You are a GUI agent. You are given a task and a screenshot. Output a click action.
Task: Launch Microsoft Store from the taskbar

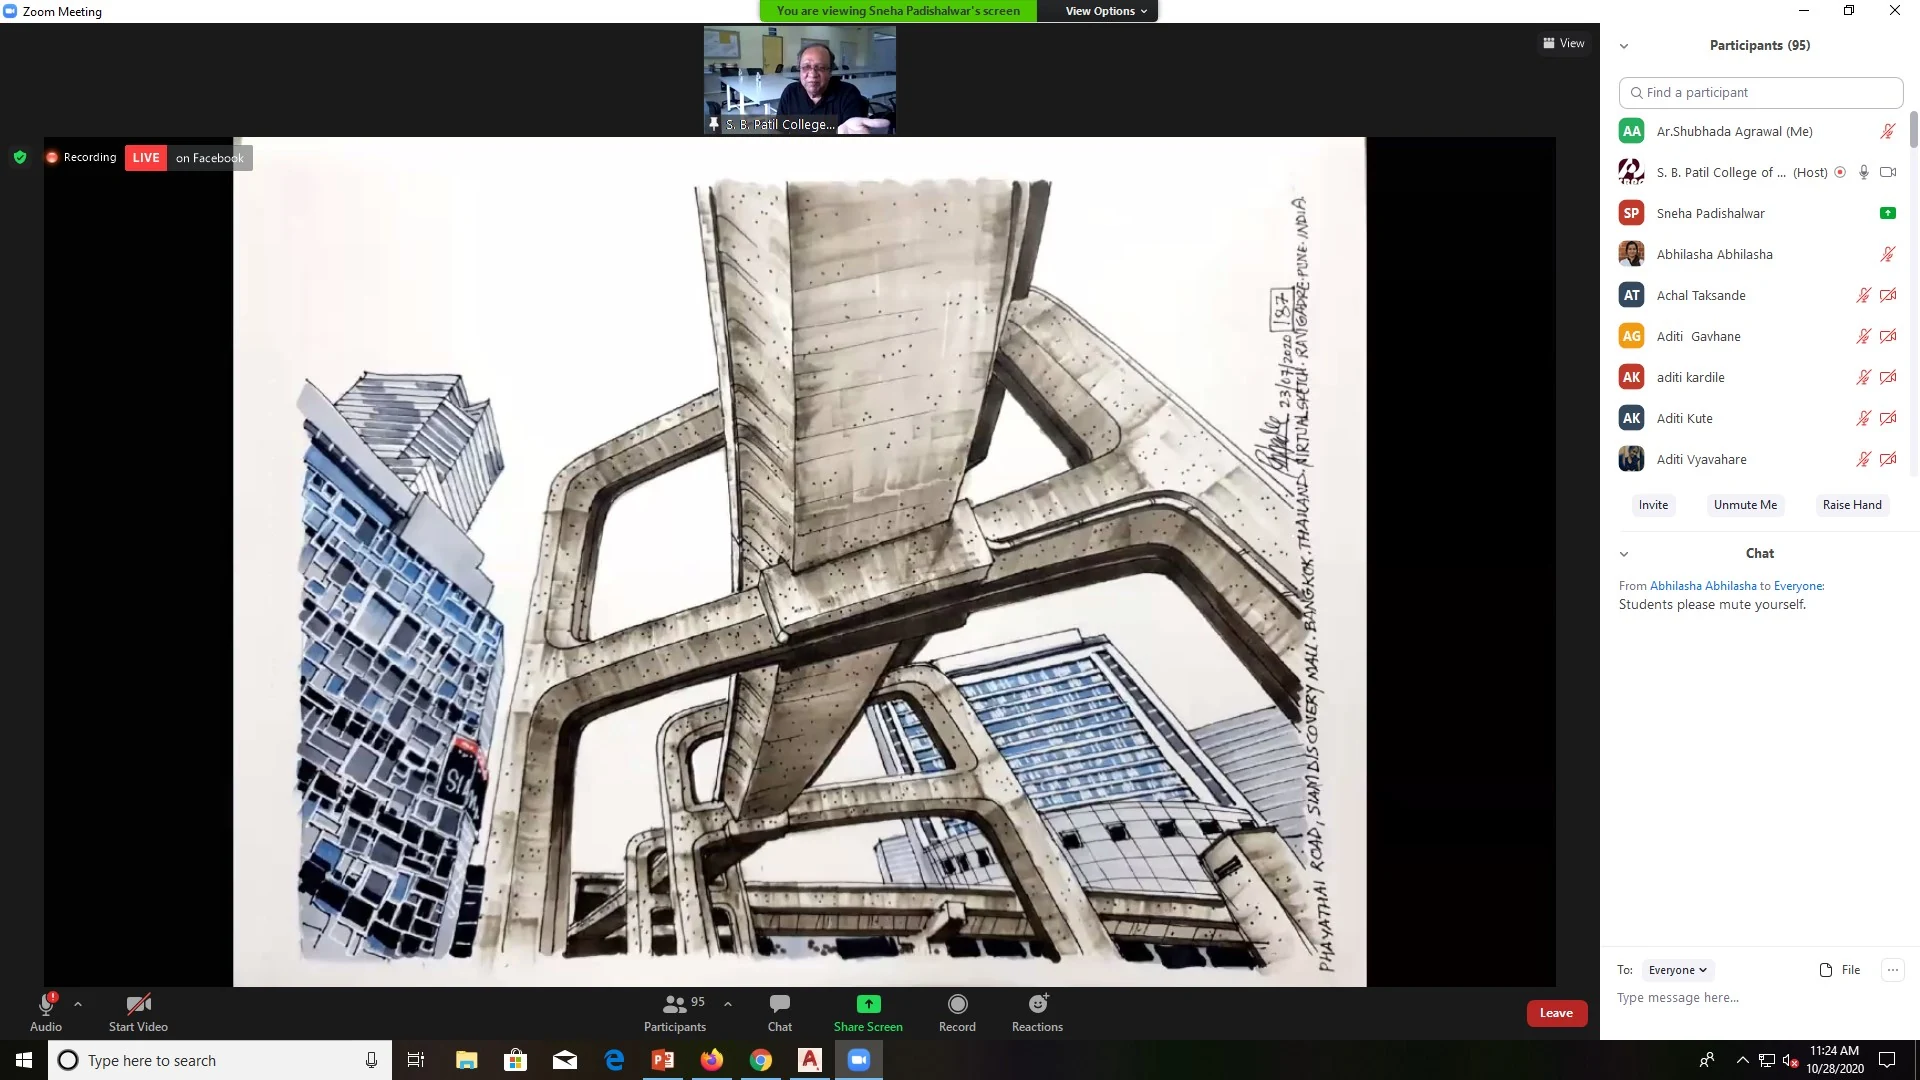pos(516,1060)
